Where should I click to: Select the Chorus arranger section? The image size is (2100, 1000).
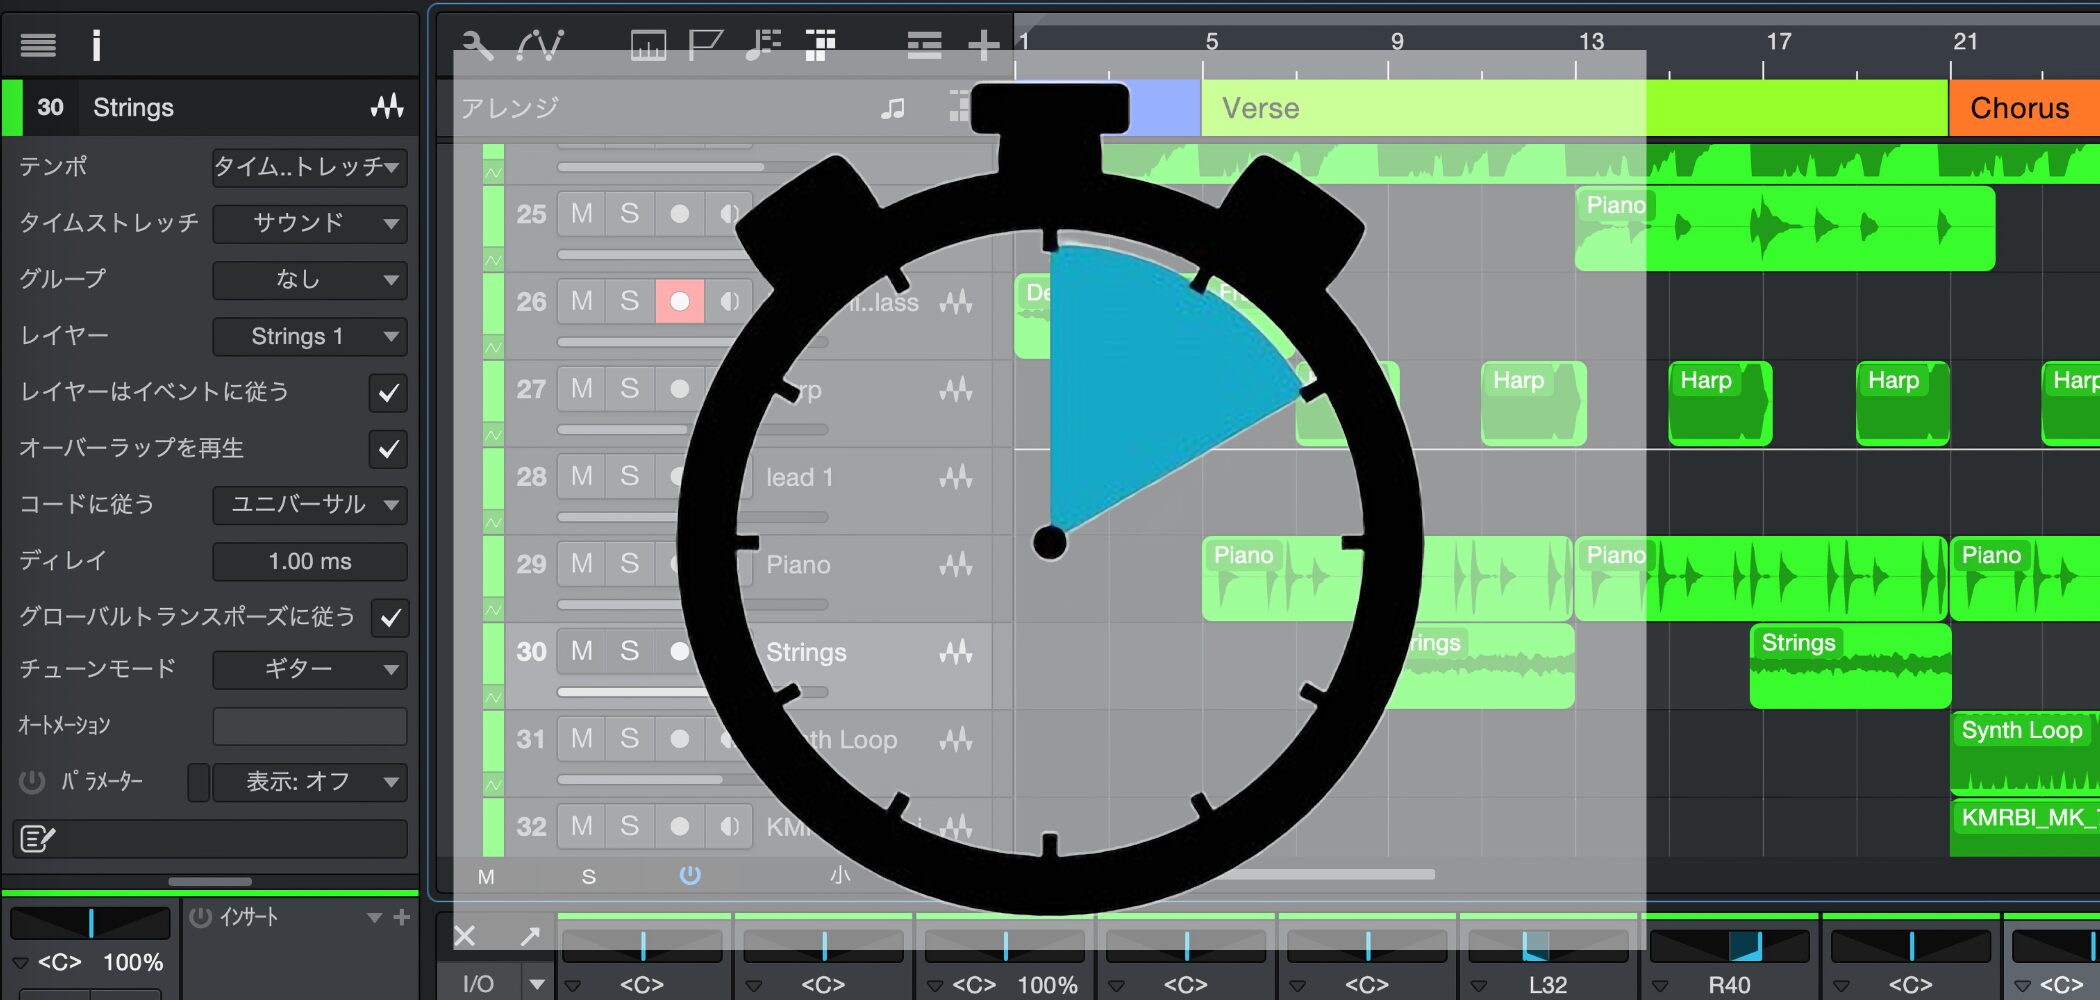point(2025,108)
